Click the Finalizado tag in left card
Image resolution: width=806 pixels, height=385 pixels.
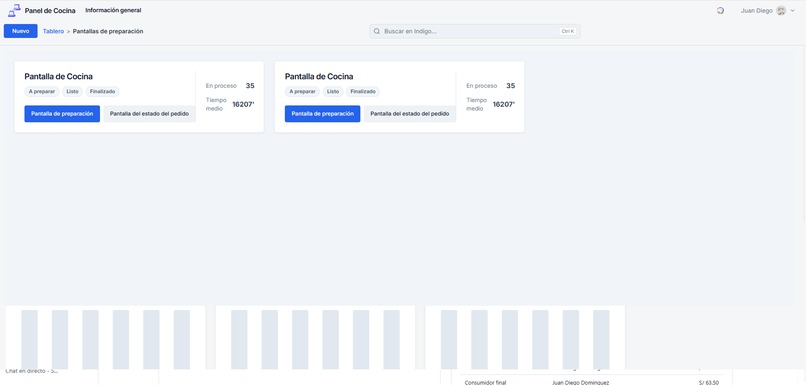(103, 91)
